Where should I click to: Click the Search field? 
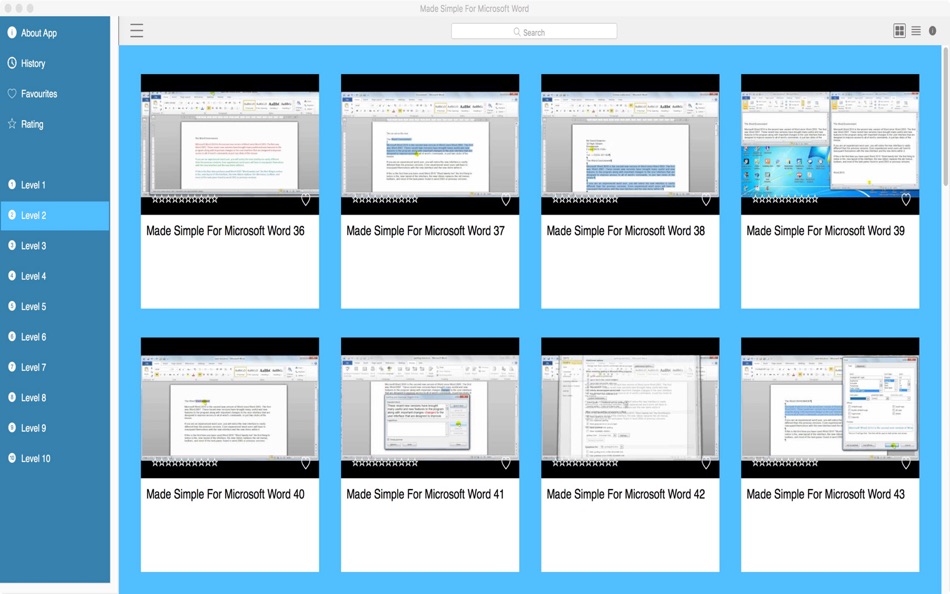534,32
